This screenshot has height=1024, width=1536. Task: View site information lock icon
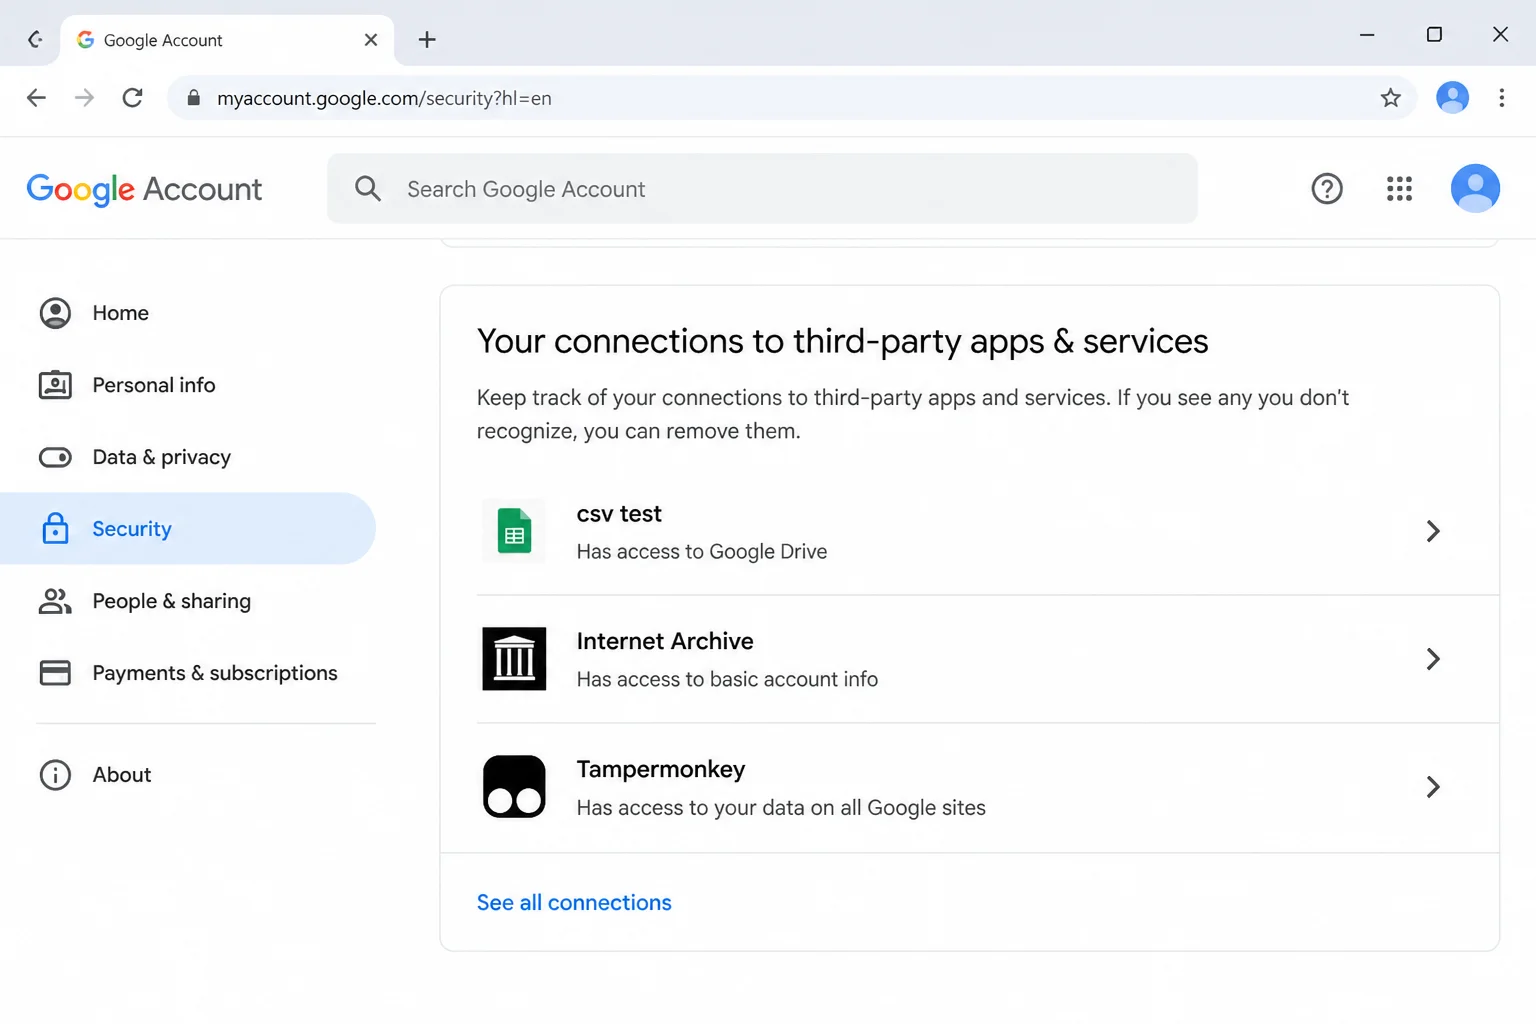point(194,98)
